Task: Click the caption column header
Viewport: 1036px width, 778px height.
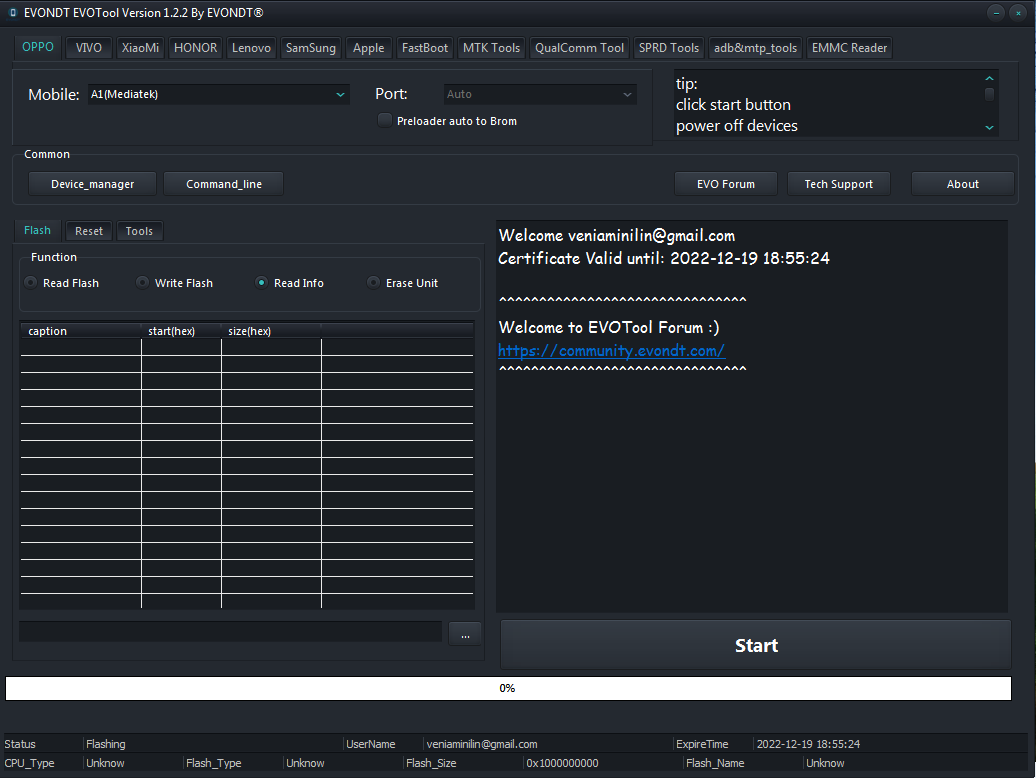Action: coord(81,331)
